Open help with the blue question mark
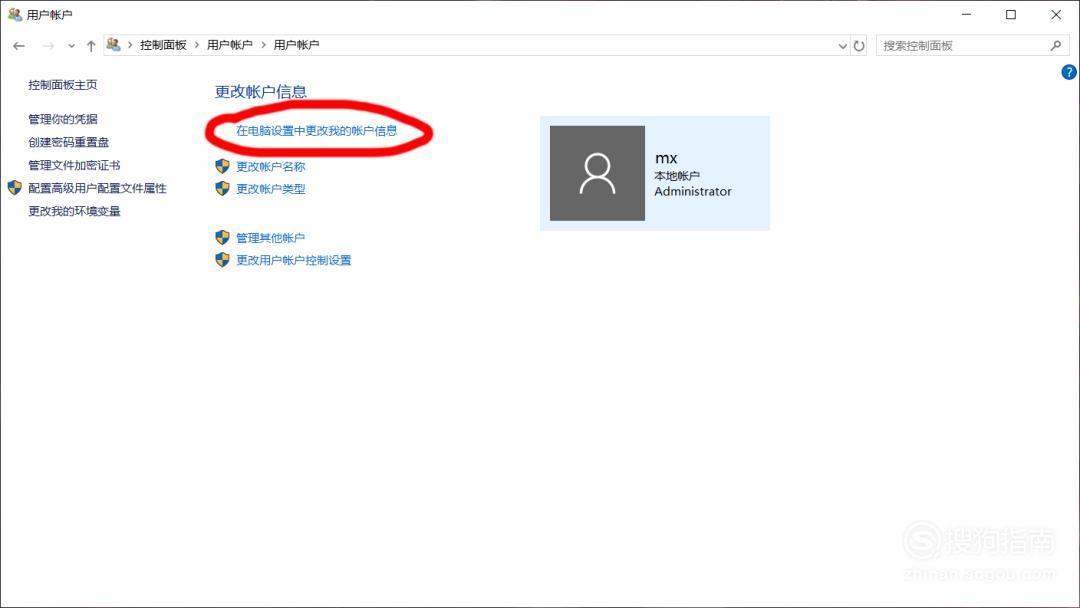Viewport: 1080px width, 608px height. click(x=1068, y=72)
